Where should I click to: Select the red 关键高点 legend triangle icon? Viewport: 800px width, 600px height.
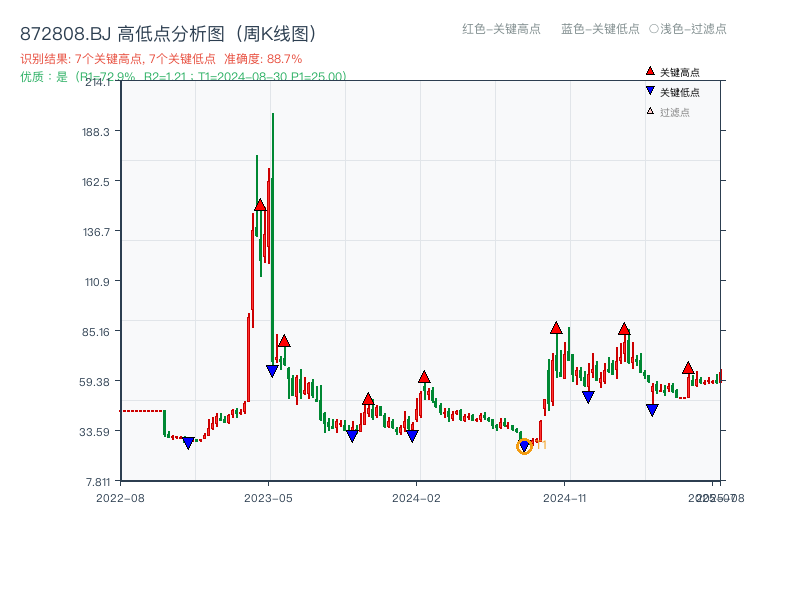[650, 71]
